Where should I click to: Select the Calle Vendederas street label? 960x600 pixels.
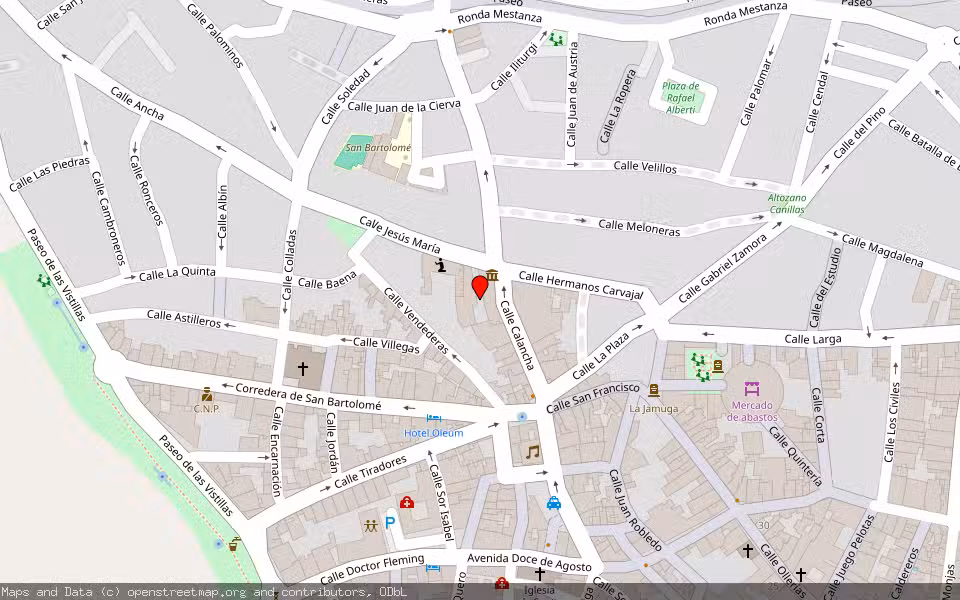[x=416, y=320]
